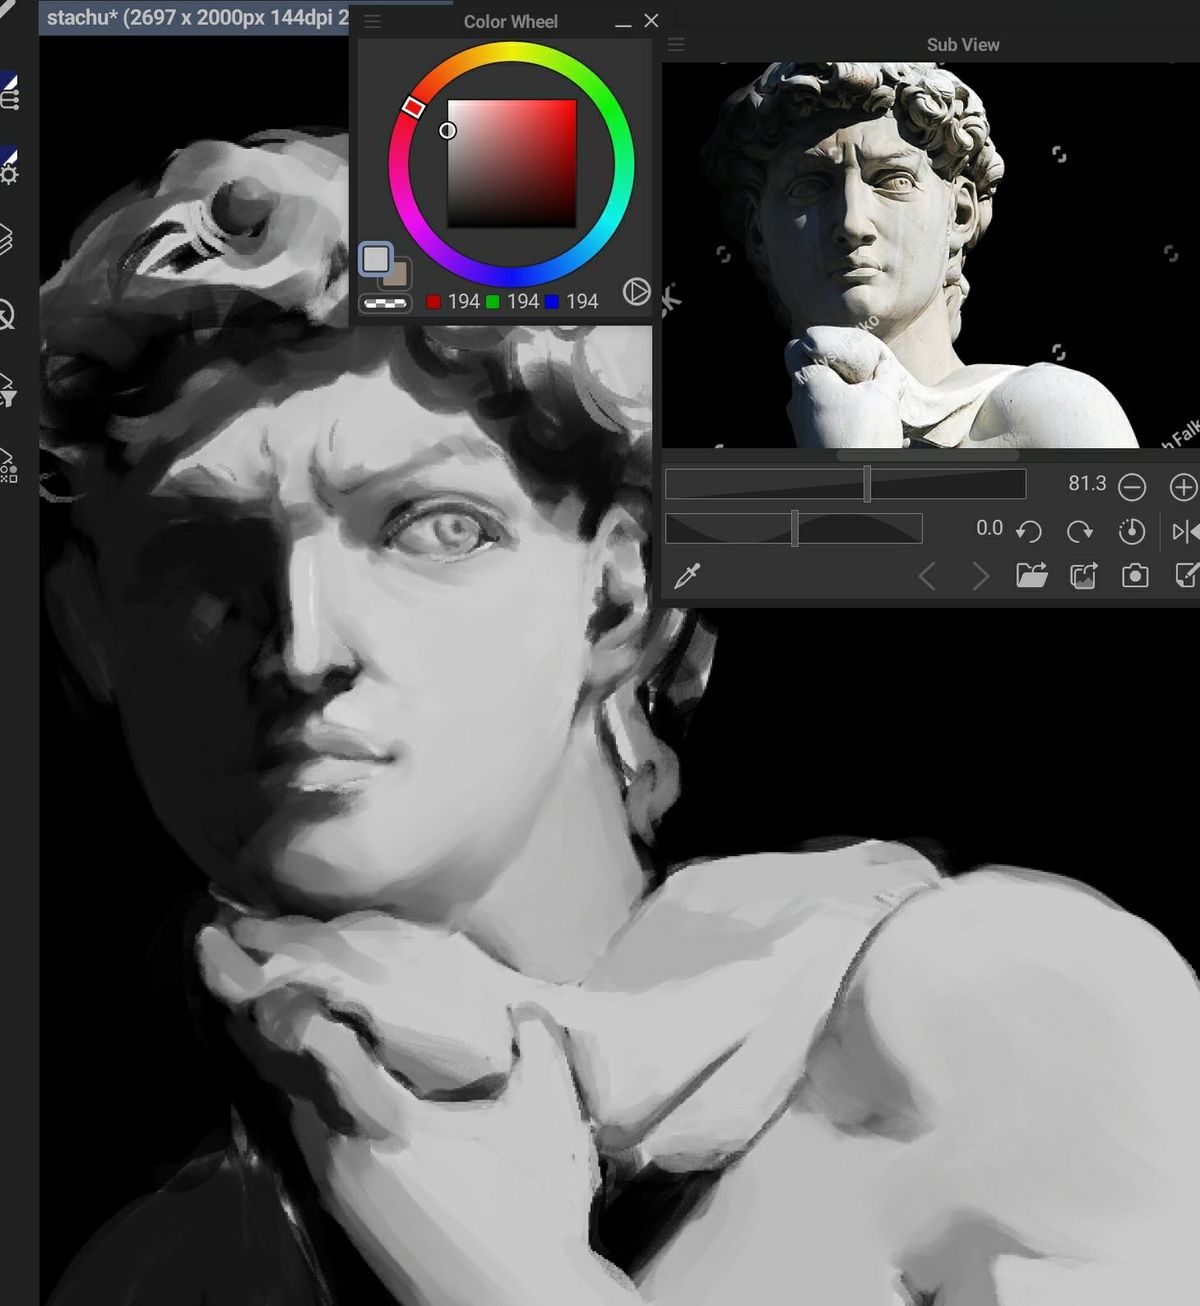
Task: Go to next Sub View image
Action: click(x=980, y=576)
